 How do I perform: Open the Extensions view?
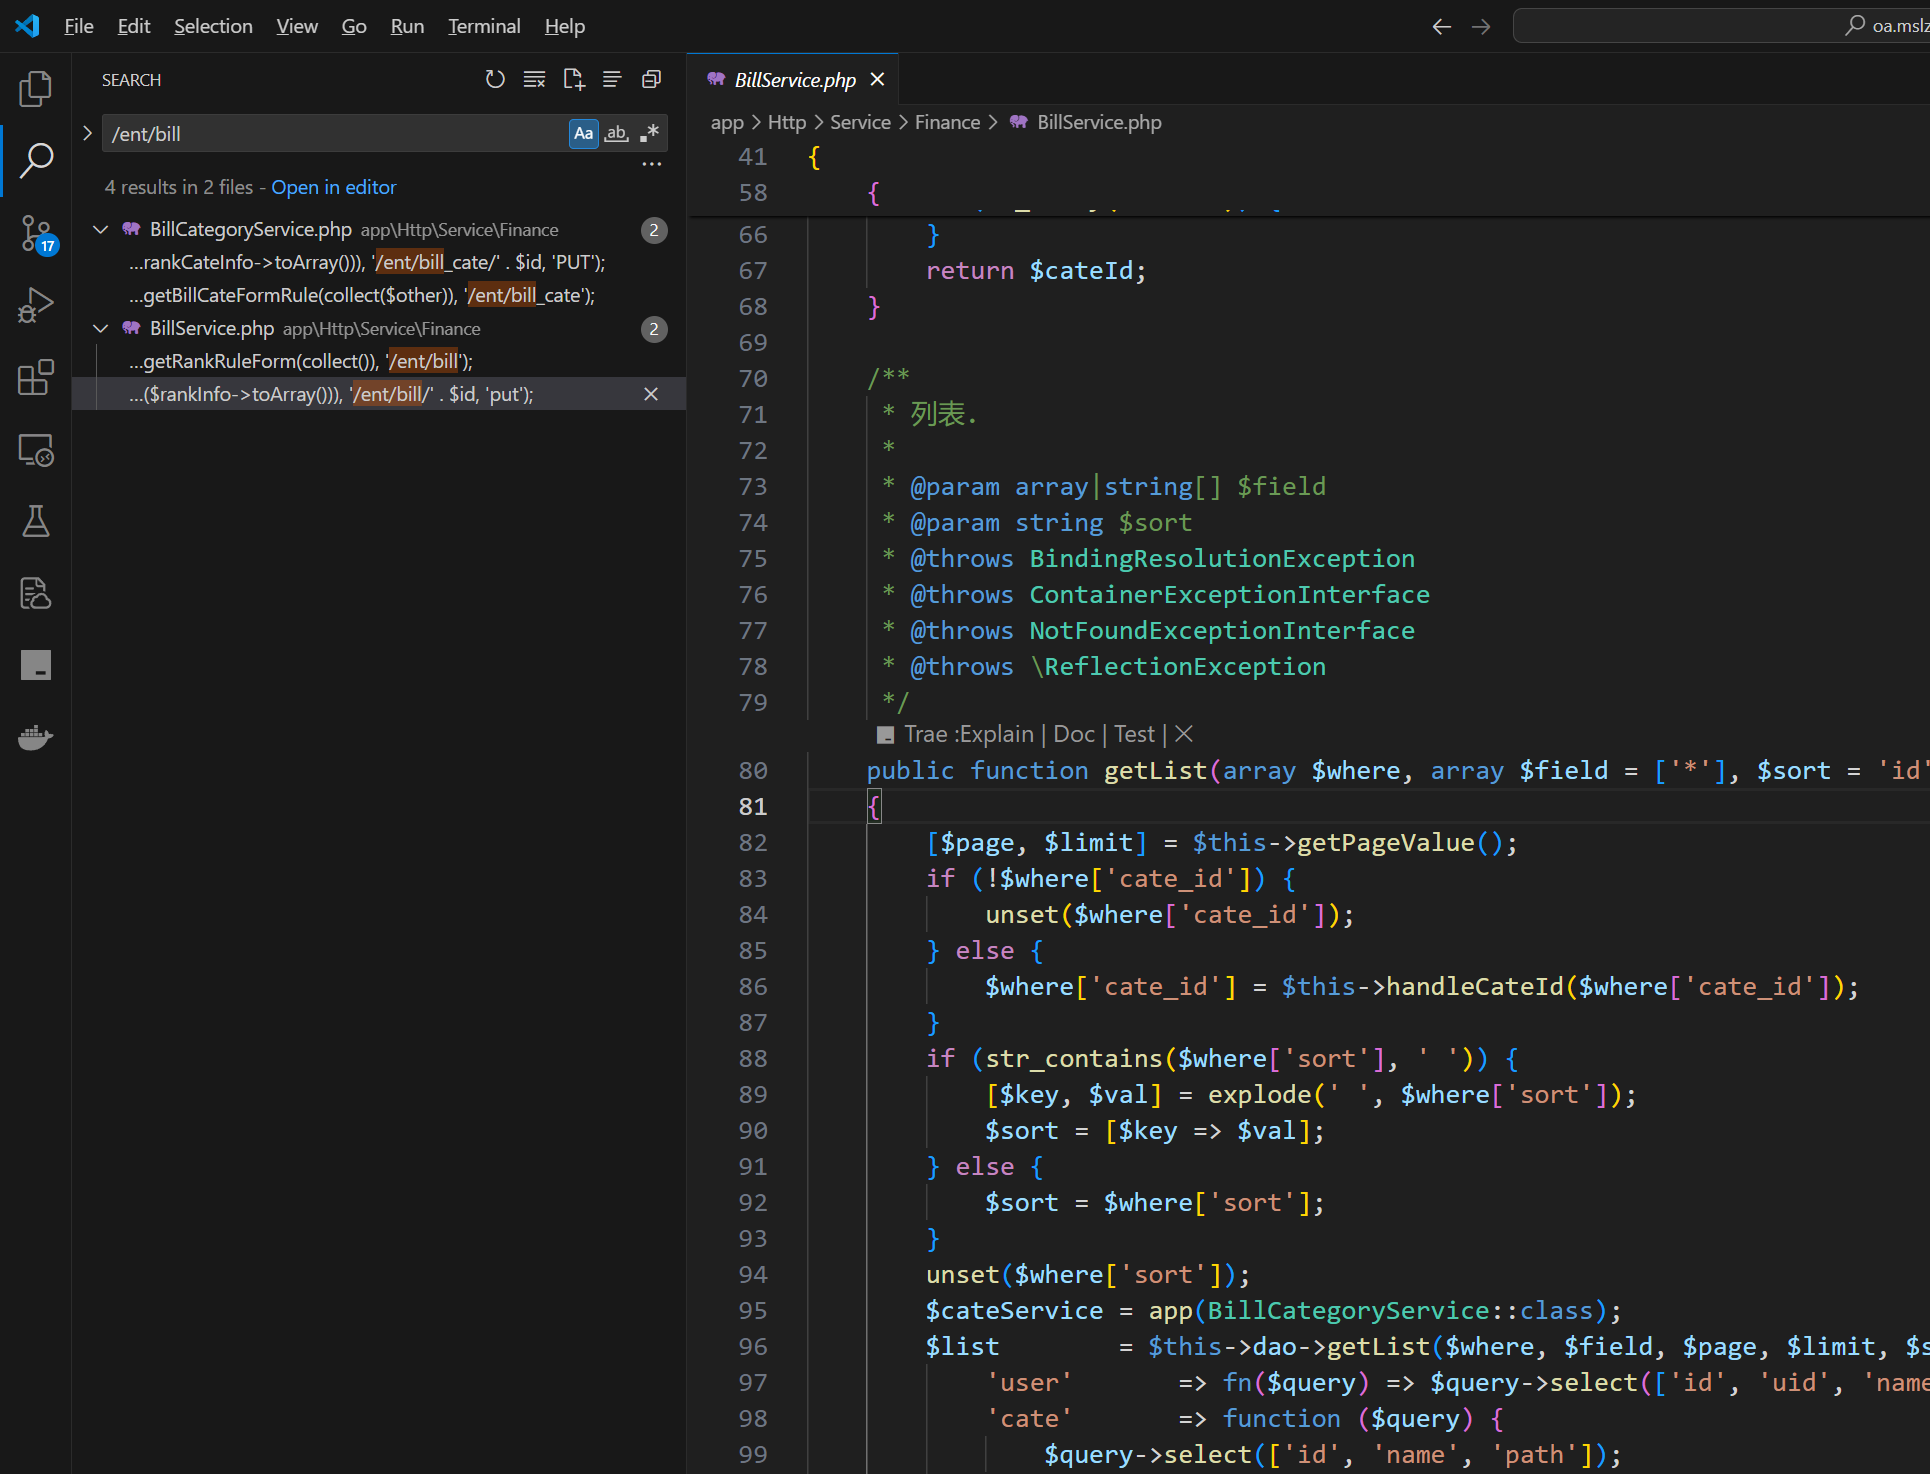coord(35,377)
